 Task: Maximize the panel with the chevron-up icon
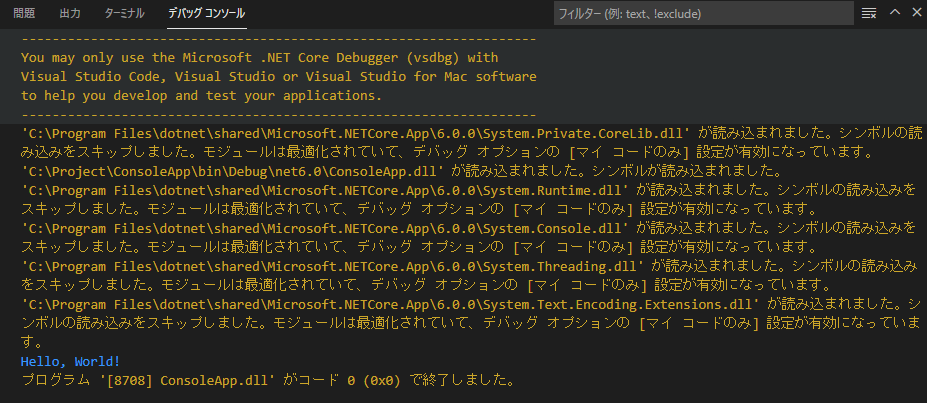pyautogui.click(x=895, y=12)
